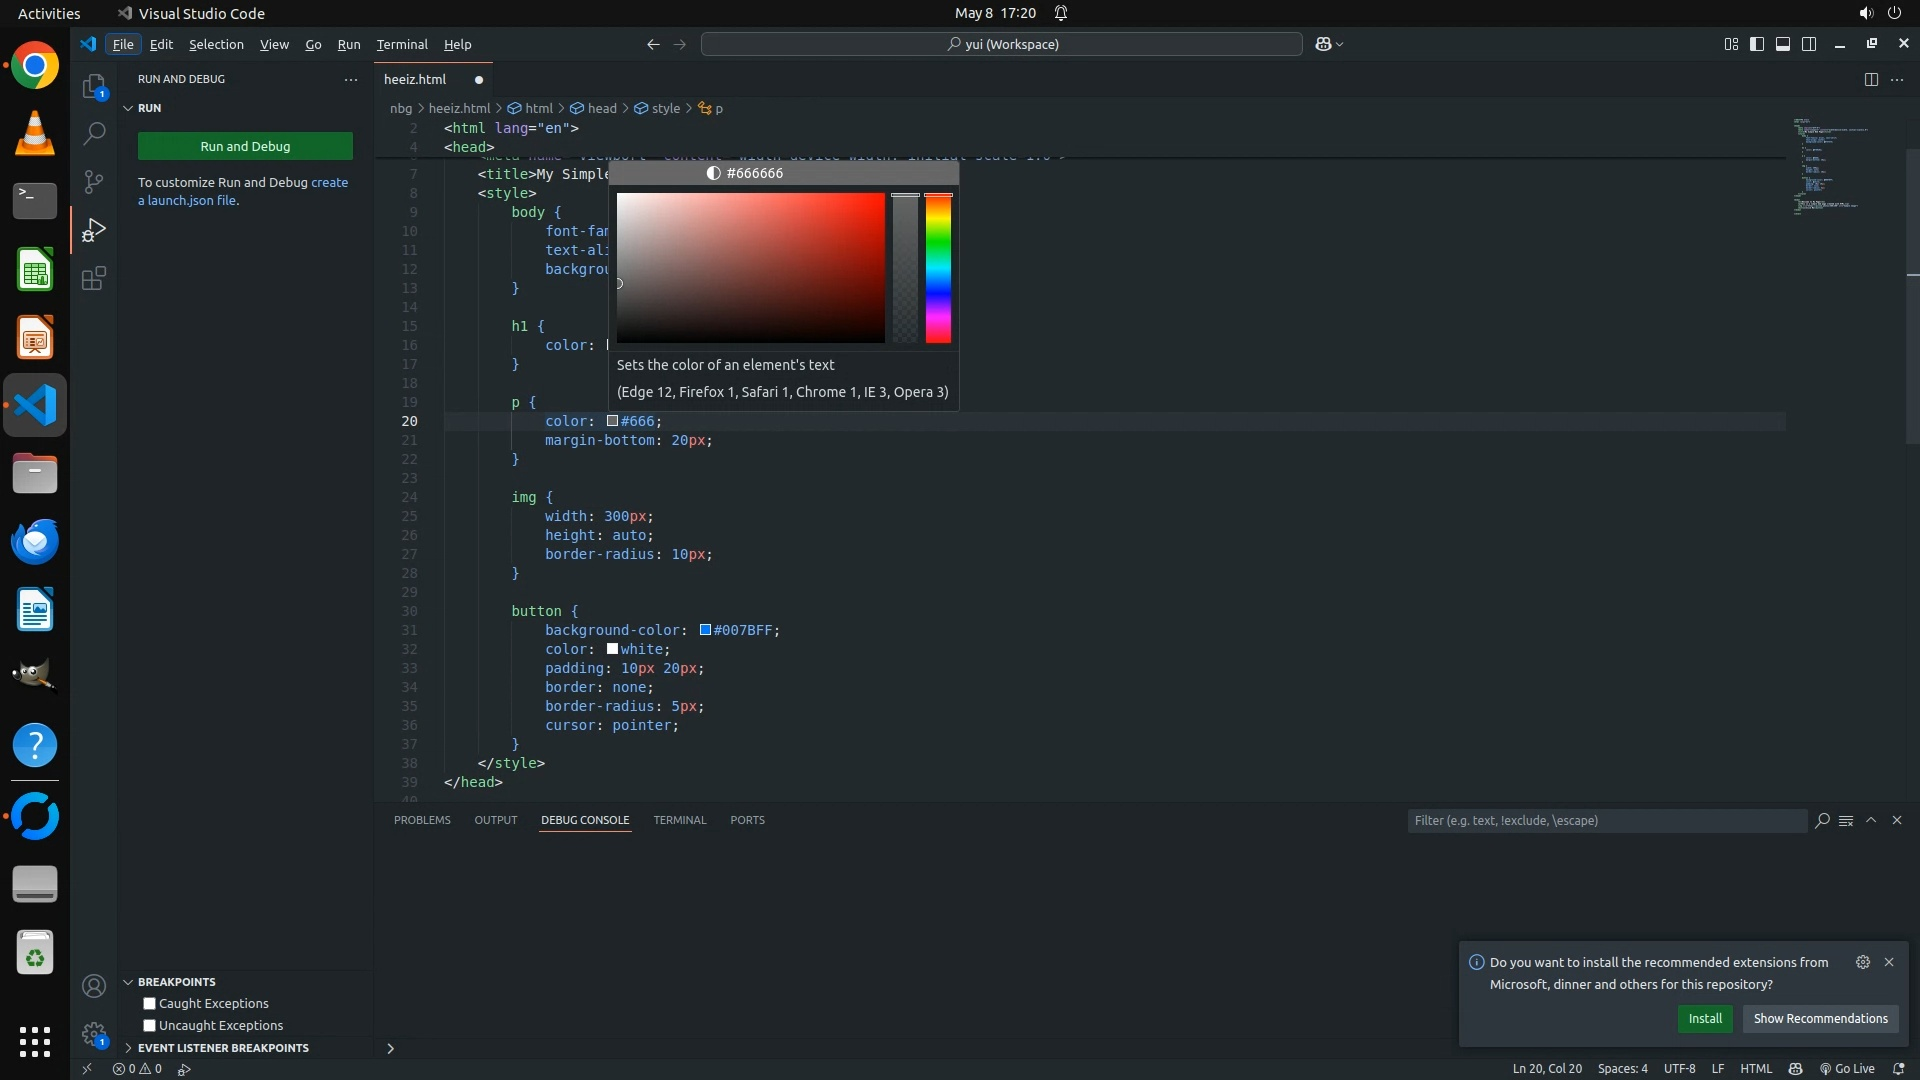Click Go Live in status bar
1920x1080 pixels.
(x=1847, y=1068)
